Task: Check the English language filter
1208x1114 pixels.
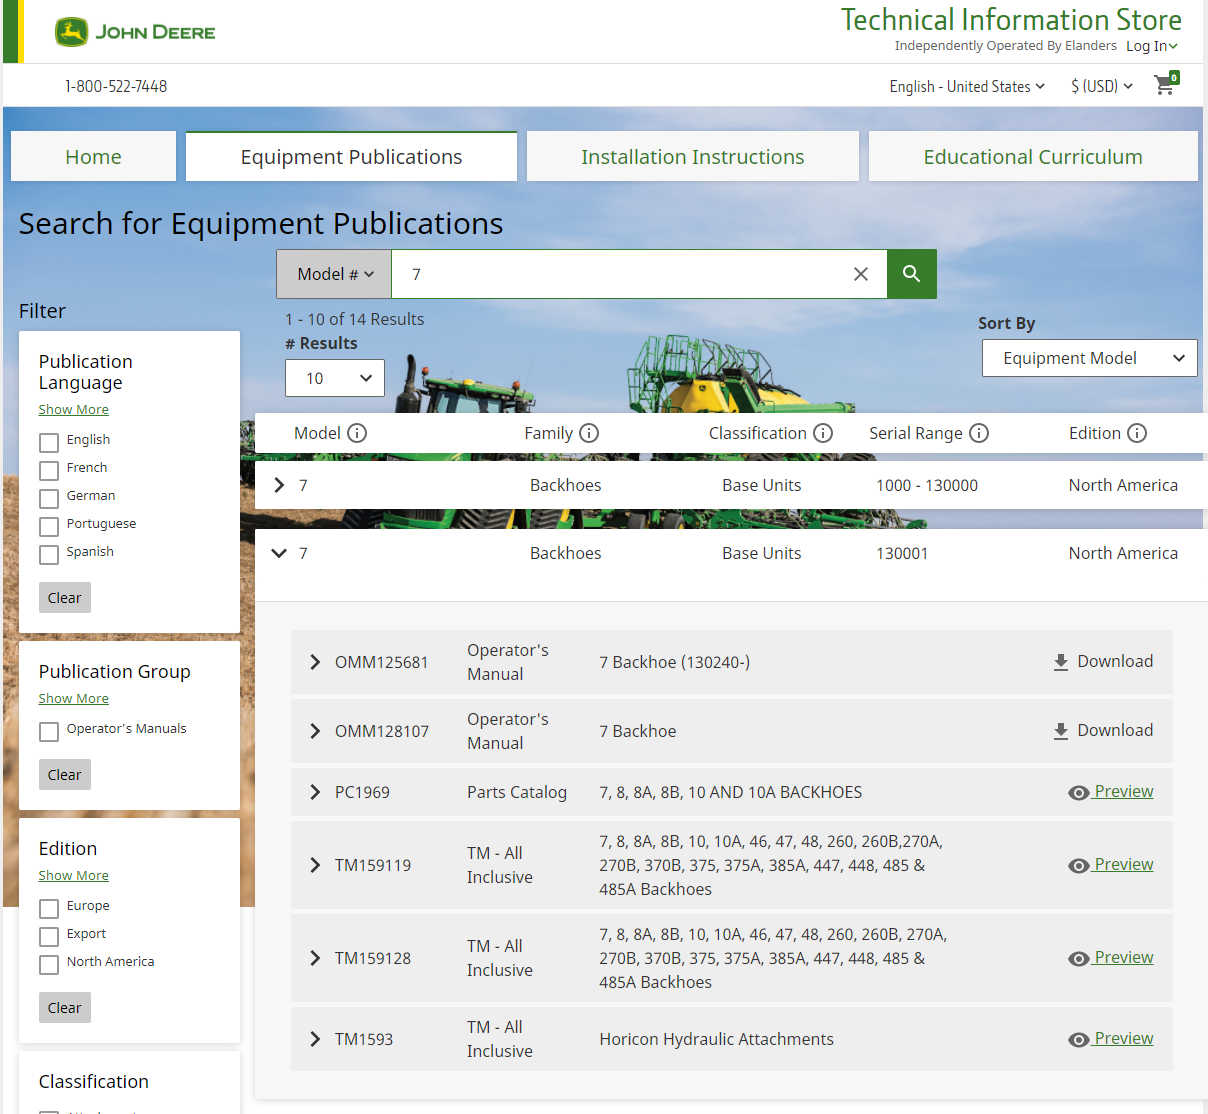Action: click(49, 443)
